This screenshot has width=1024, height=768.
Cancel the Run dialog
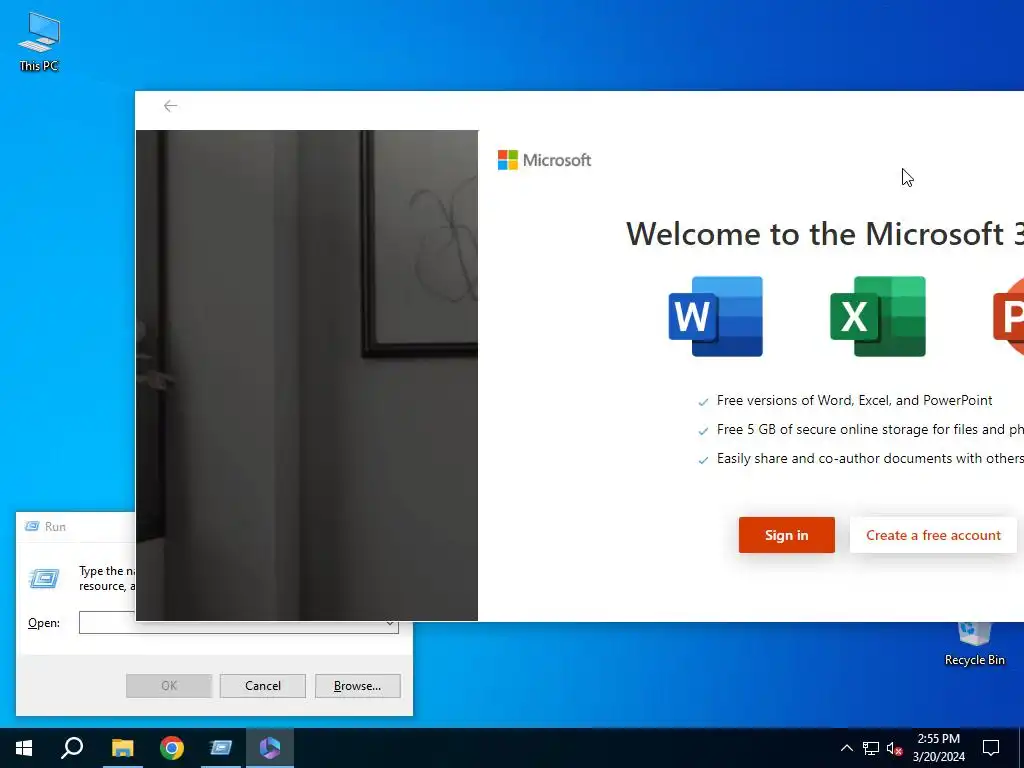(x=263, y=686)
